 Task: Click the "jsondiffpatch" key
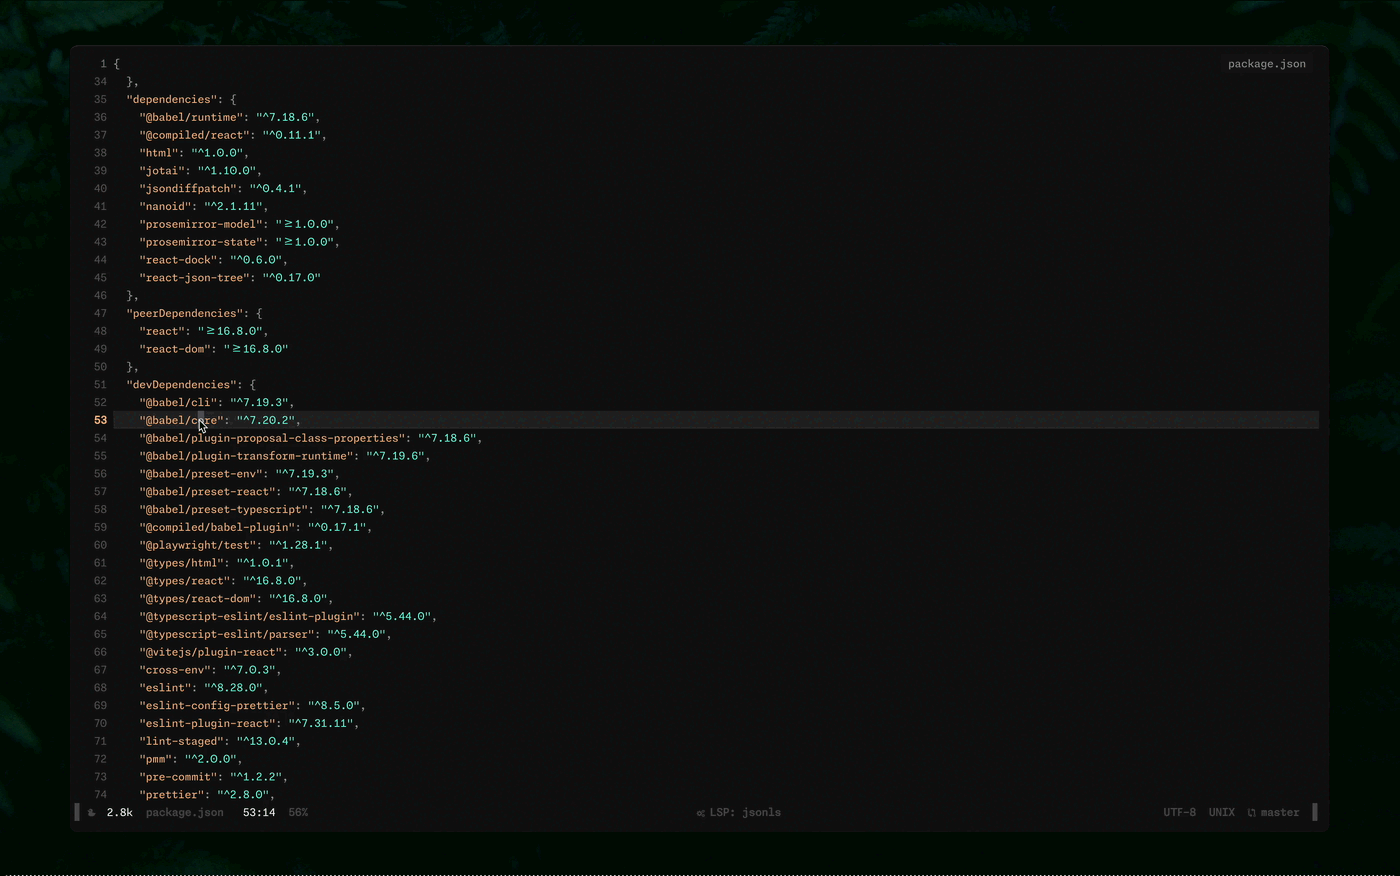188,189
